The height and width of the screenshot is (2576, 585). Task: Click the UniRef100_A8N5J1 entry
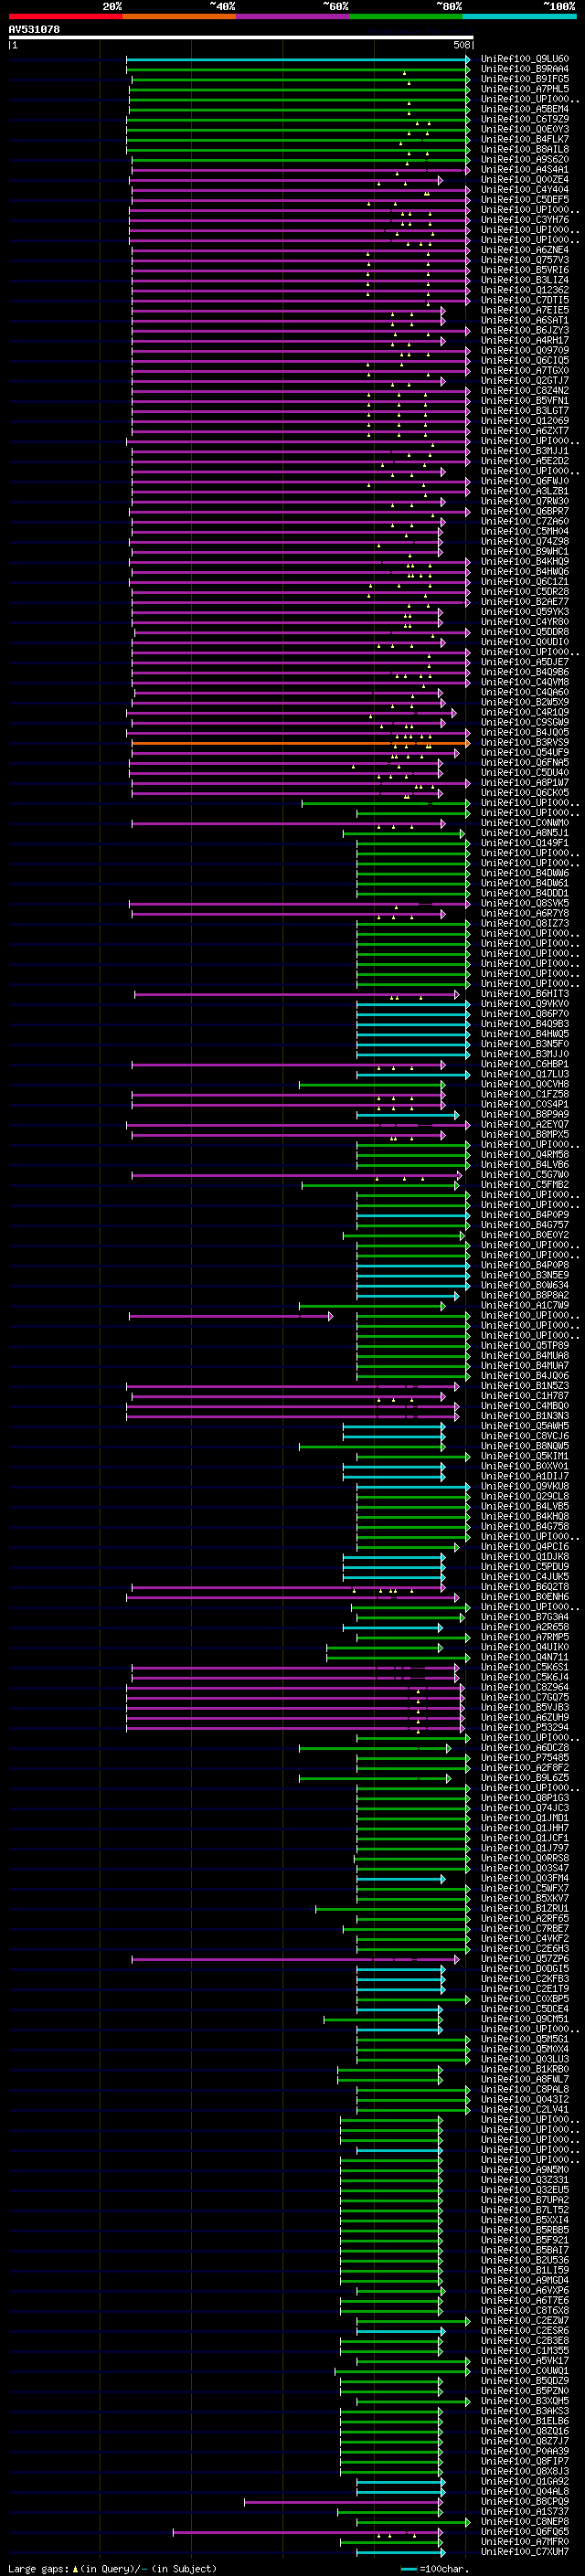point(524,833)
